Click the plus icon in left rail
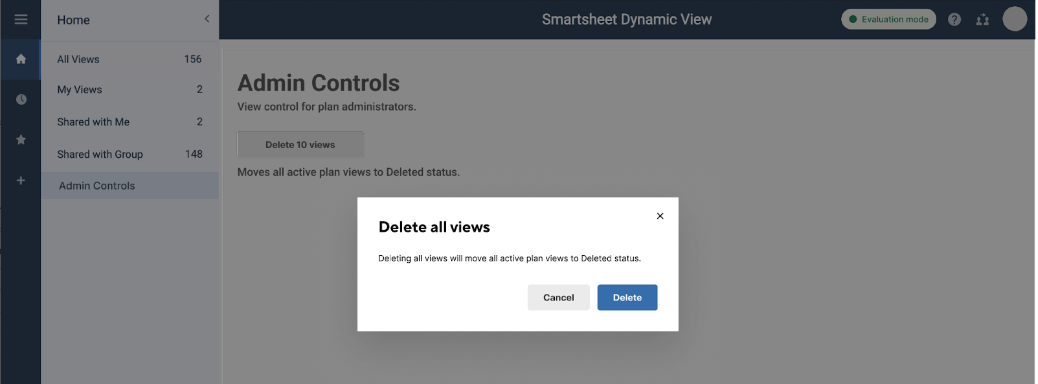 (x=21, y=180)
